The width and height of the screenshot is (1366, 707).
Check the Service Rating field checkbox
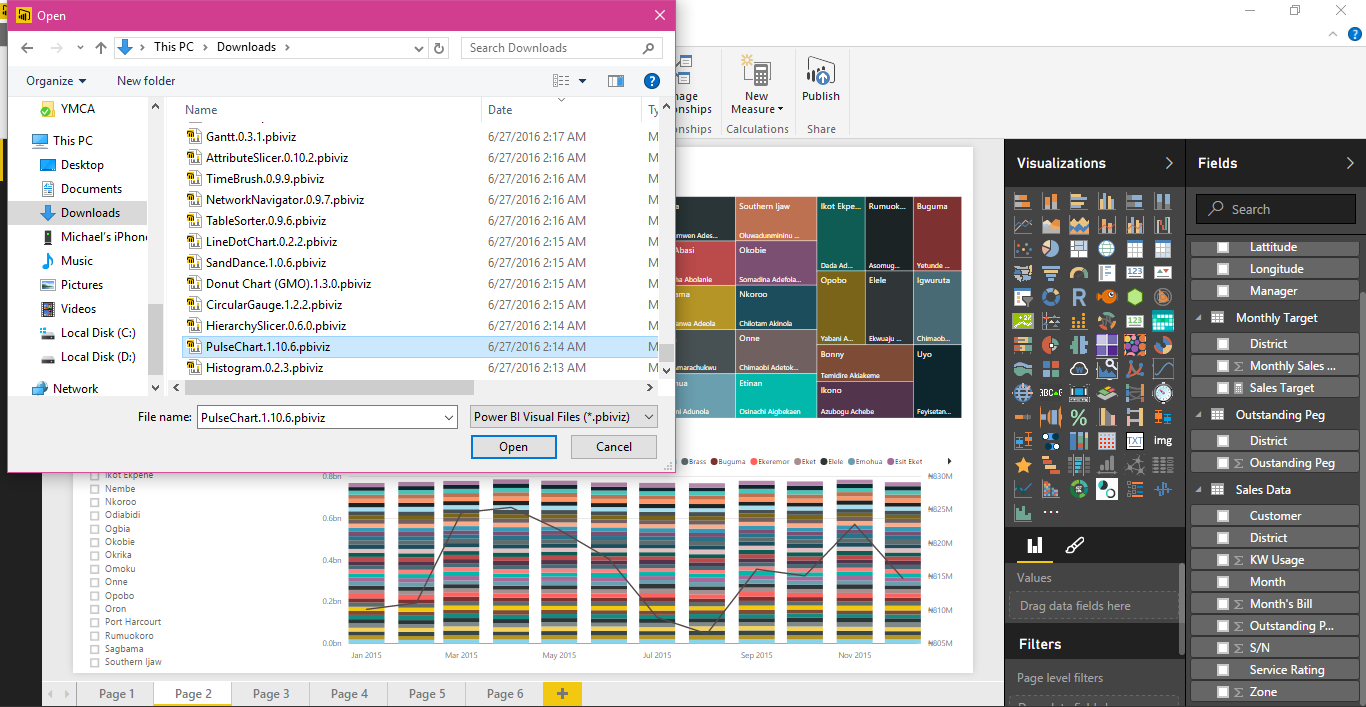(x=1223, y=670)
